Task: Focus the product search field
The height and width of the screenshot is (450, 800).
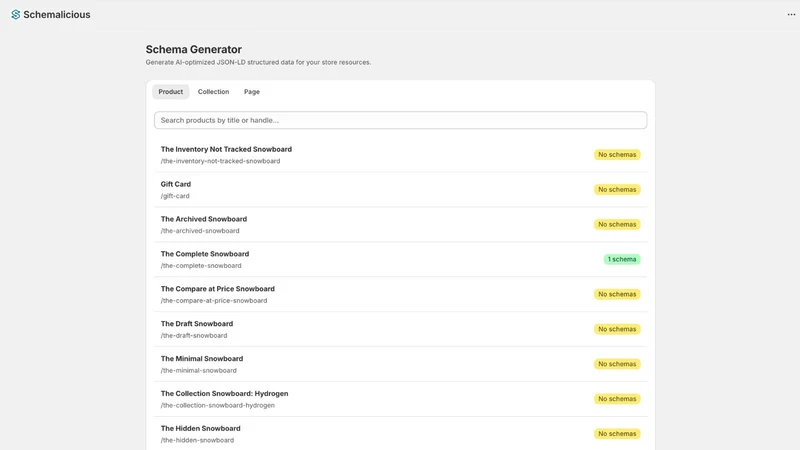Action: pos(401,120)
